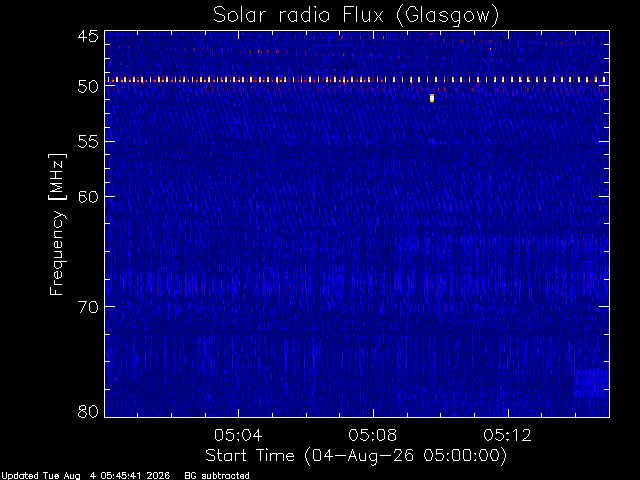Click the 'Start Time' axis caption

click(250, 456)
